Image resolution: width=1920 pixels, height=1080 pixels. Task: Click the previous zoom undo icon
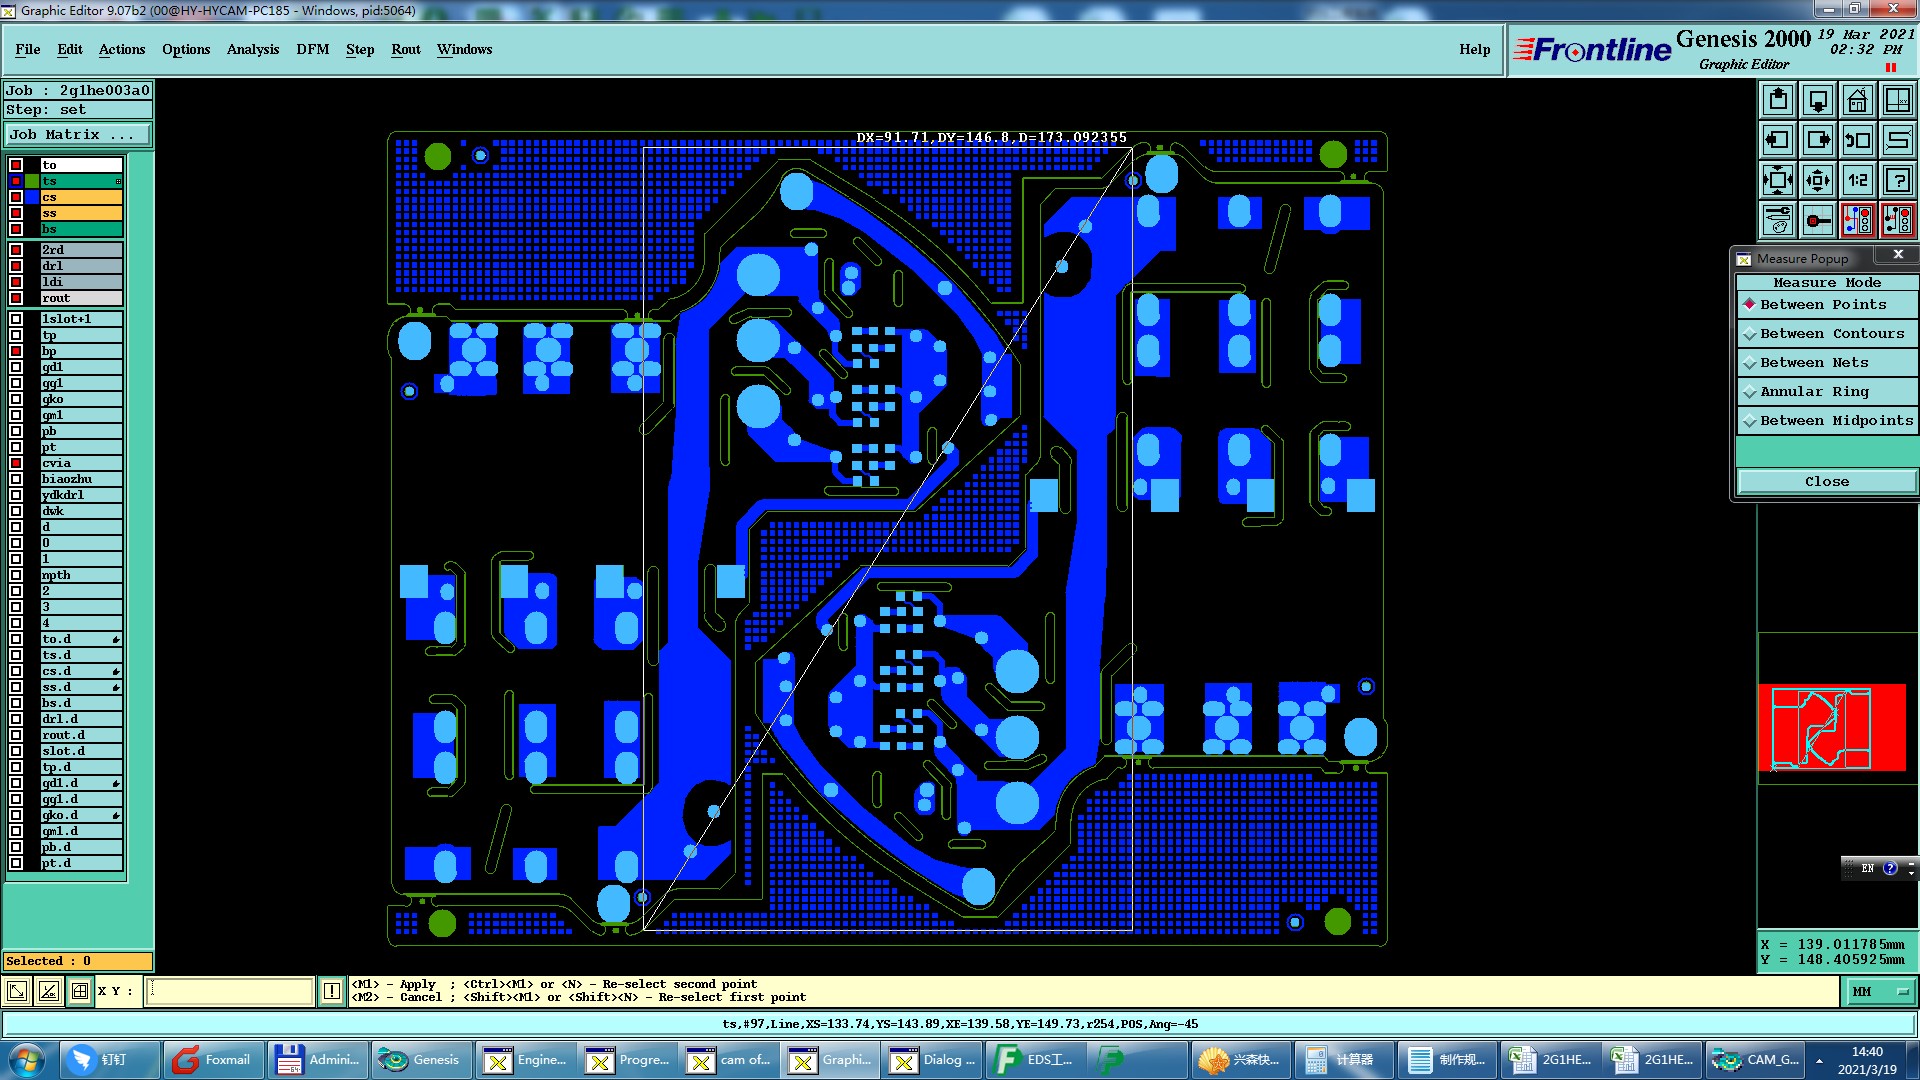point(1857,140)
